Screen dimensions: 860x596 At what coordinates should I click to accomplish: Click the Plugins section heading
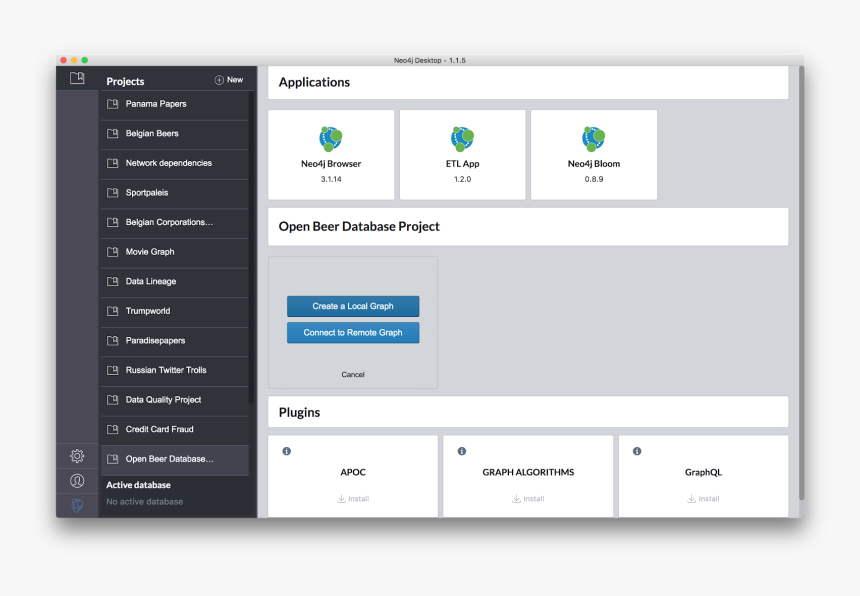tap(299, 412)
